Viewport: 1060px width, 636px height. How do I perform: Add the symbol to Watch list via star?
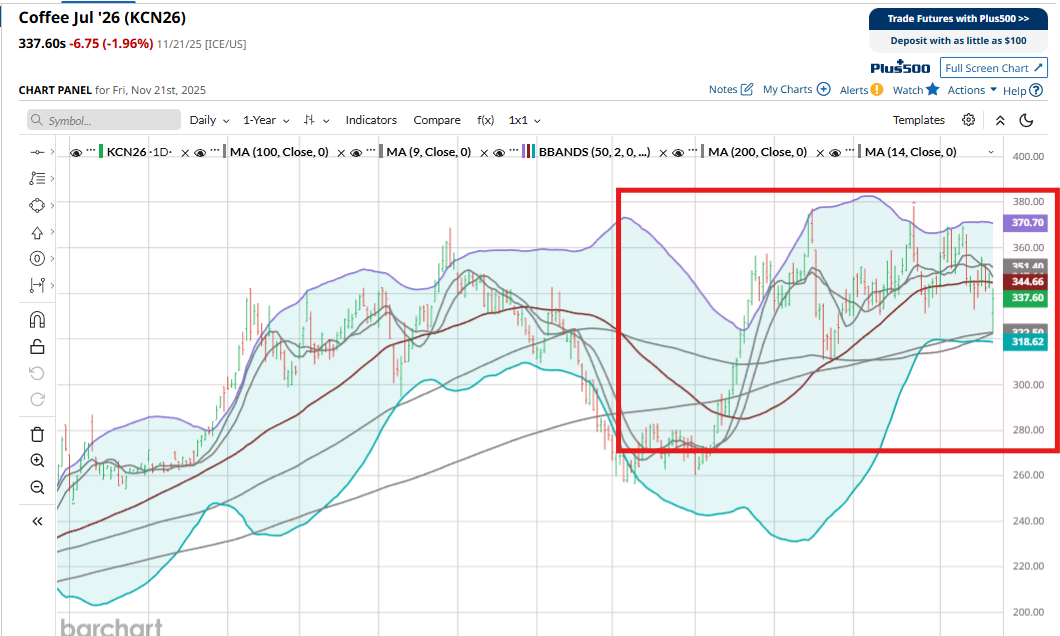pos(932,90)
